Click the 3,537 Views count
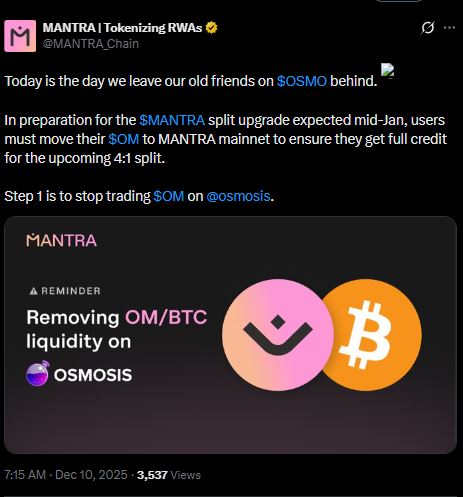The height and width of the screenshot is (497, 463). point(169,475)
